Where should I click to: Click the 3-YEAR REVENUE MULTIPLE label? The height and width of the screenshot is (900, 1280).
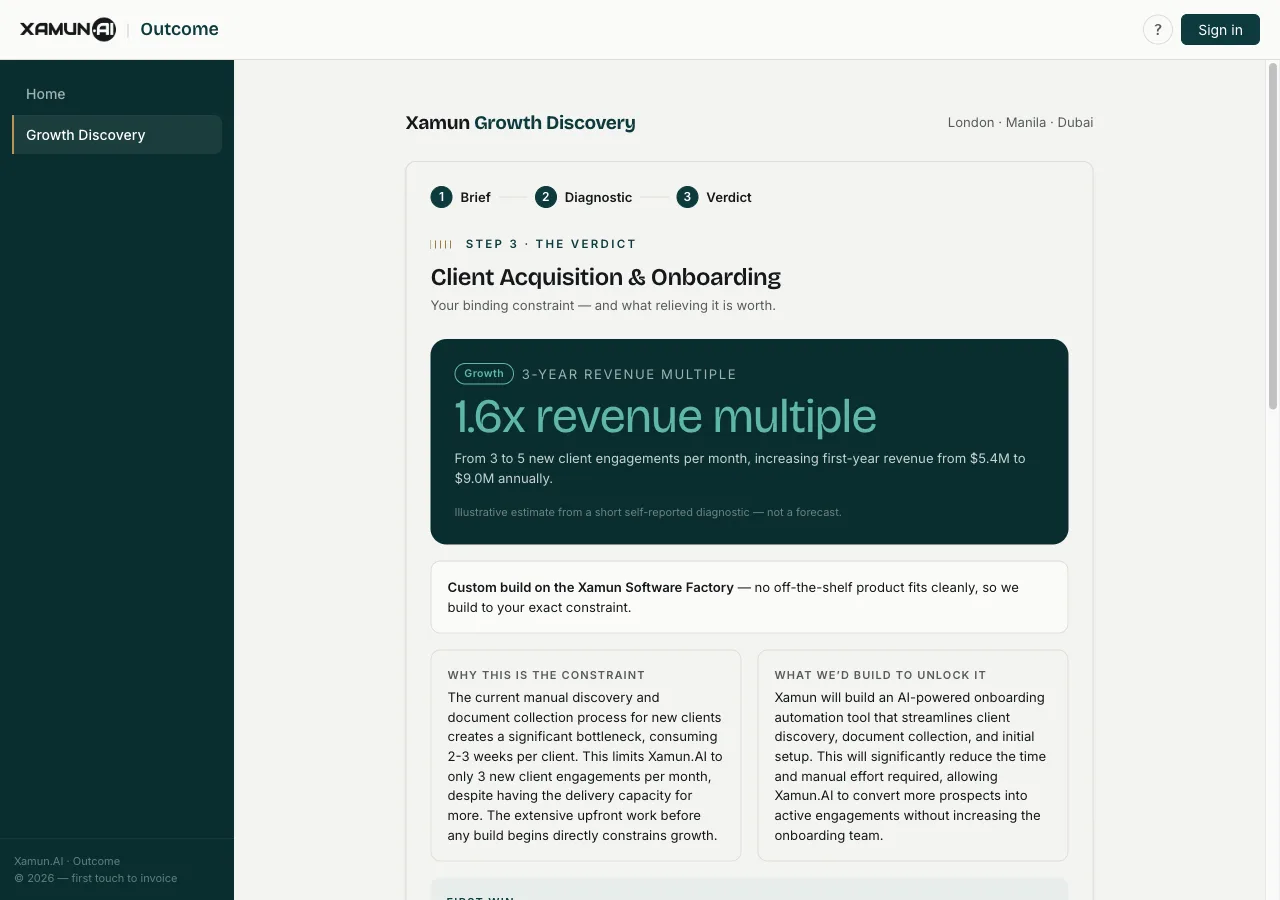click(x=629, y=374)
